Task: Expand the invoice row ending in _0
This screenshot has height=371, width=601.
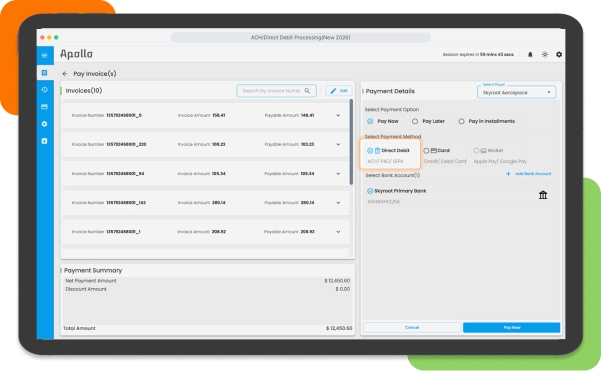Action: pos(338,115)
